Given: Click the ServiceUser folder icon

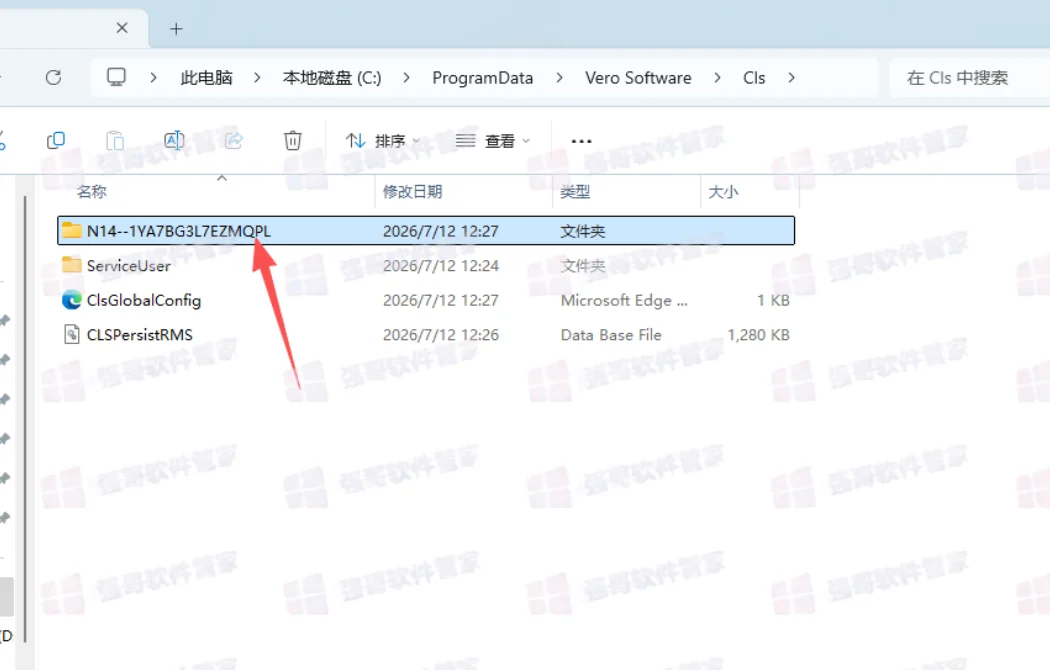Looking at the screenshot, I should 72,265.
